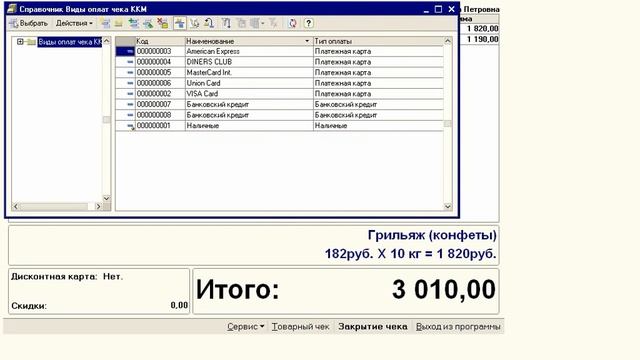640x360 pixels.
Task: Click Платежная карта type in American Express row
Action: point(378,51)
